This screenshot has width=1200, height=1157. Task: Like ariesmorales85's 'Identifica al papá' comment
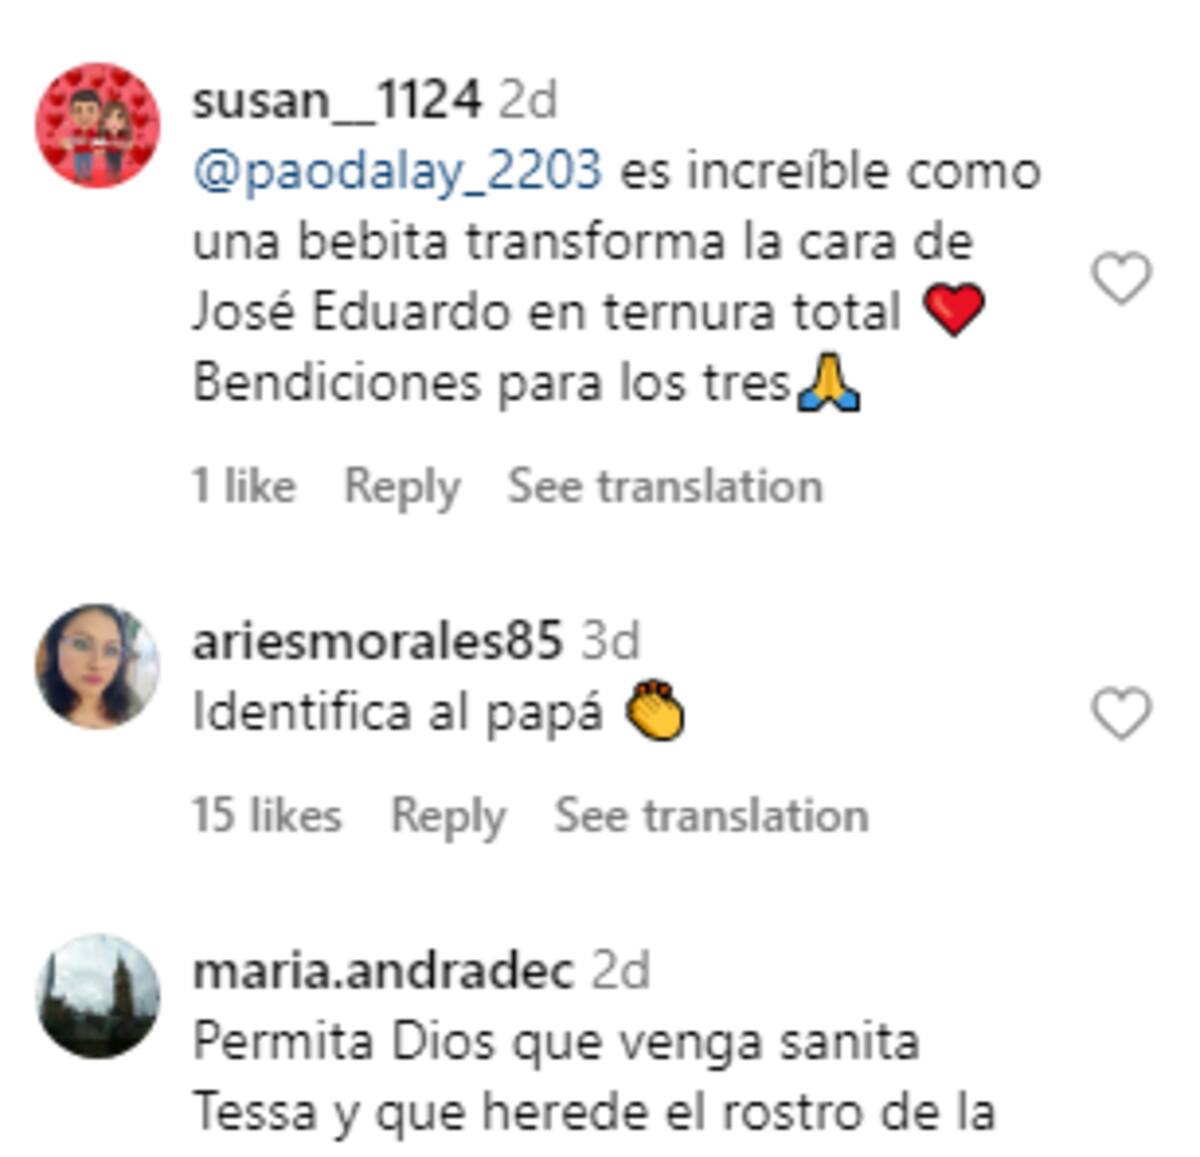coord(1121,714)
